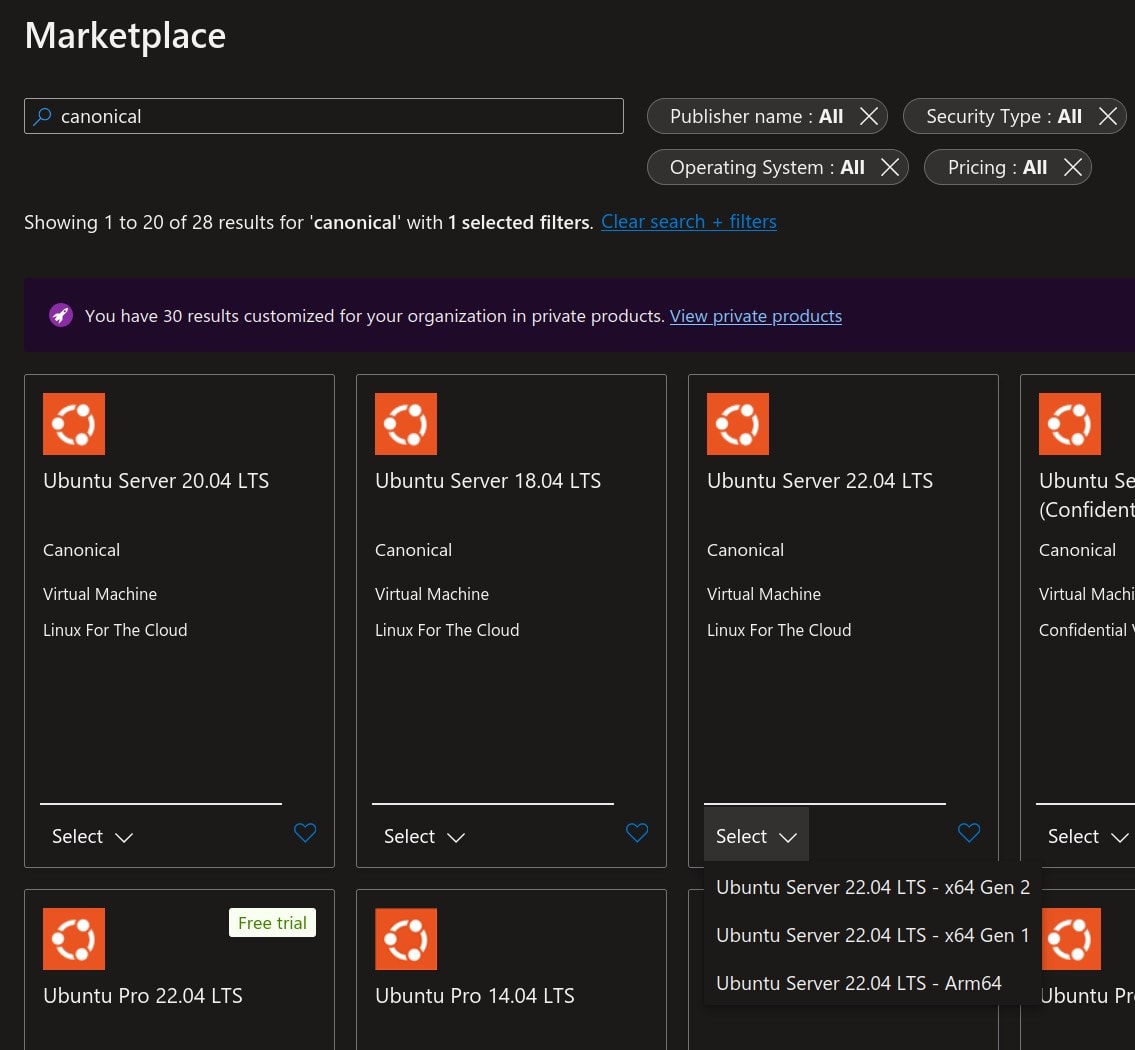Remove the Operating System filter
The width and height of the screenshot is (1135, 1050).
[890, 167]
